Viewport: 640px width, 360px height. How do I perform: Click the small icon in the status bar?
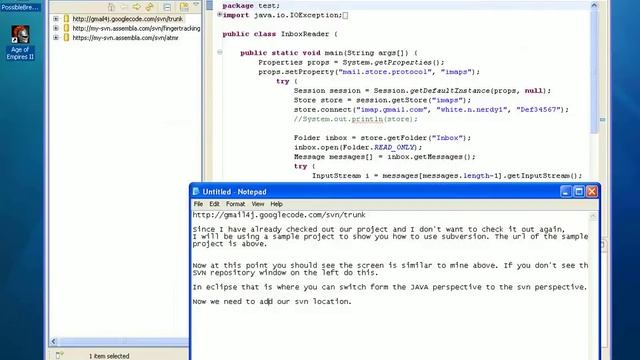tap(60, 355)
